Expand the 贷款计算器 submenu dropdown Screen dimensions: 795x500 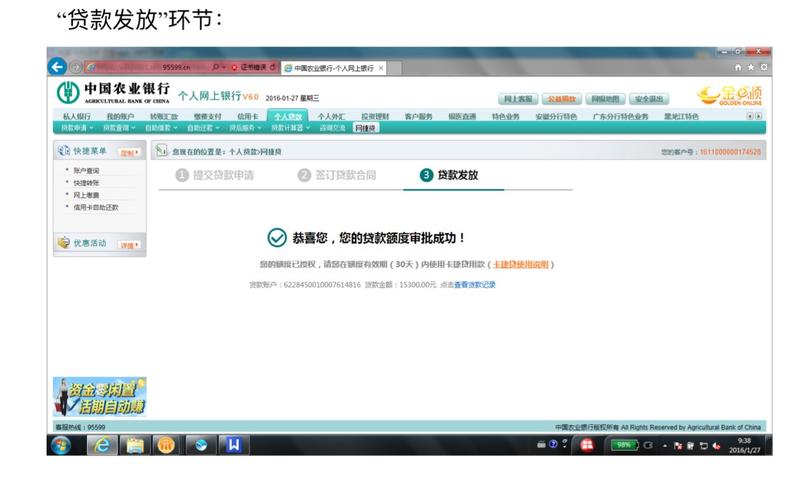291,128
